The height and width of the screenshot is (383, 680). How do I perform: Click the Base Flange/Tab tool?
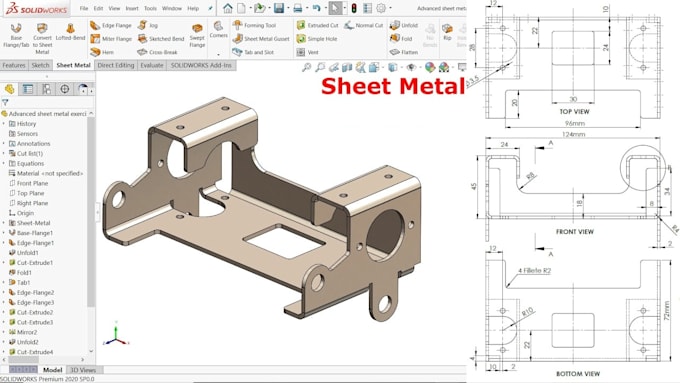(x=16, y=36)
